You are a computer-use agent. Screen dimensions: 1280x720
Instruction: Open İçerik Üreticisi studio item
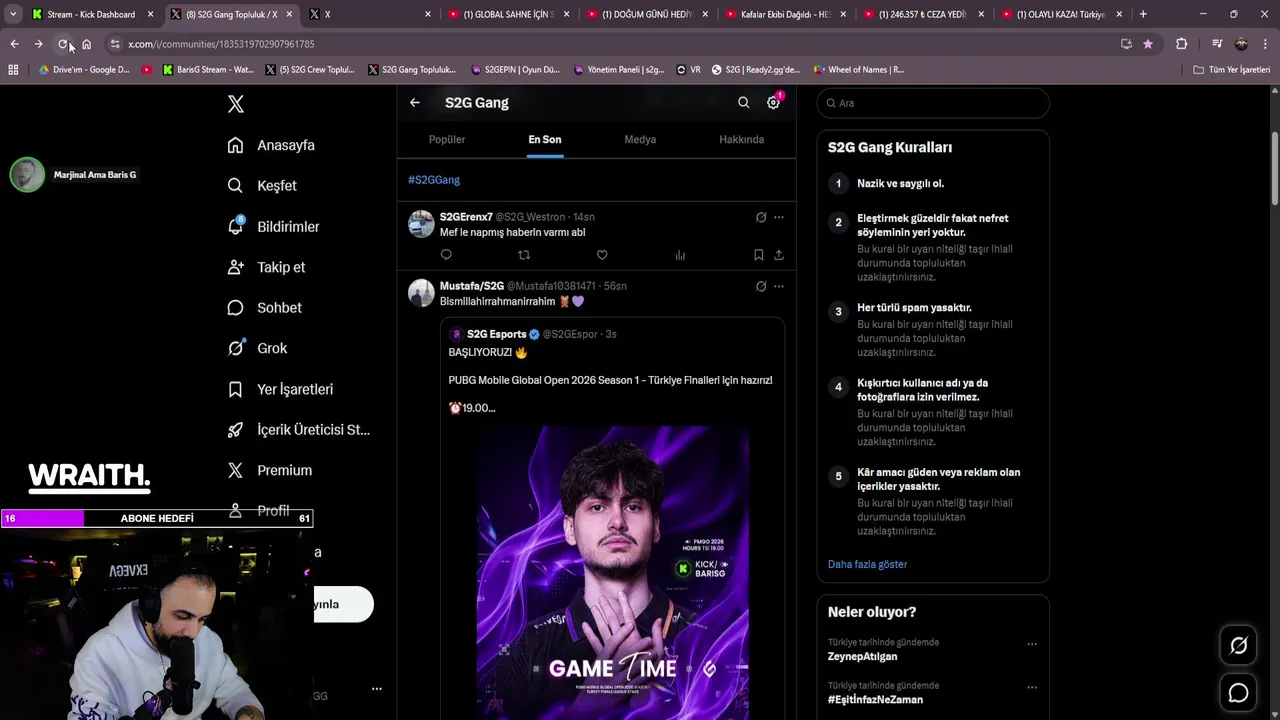point(298,430)
